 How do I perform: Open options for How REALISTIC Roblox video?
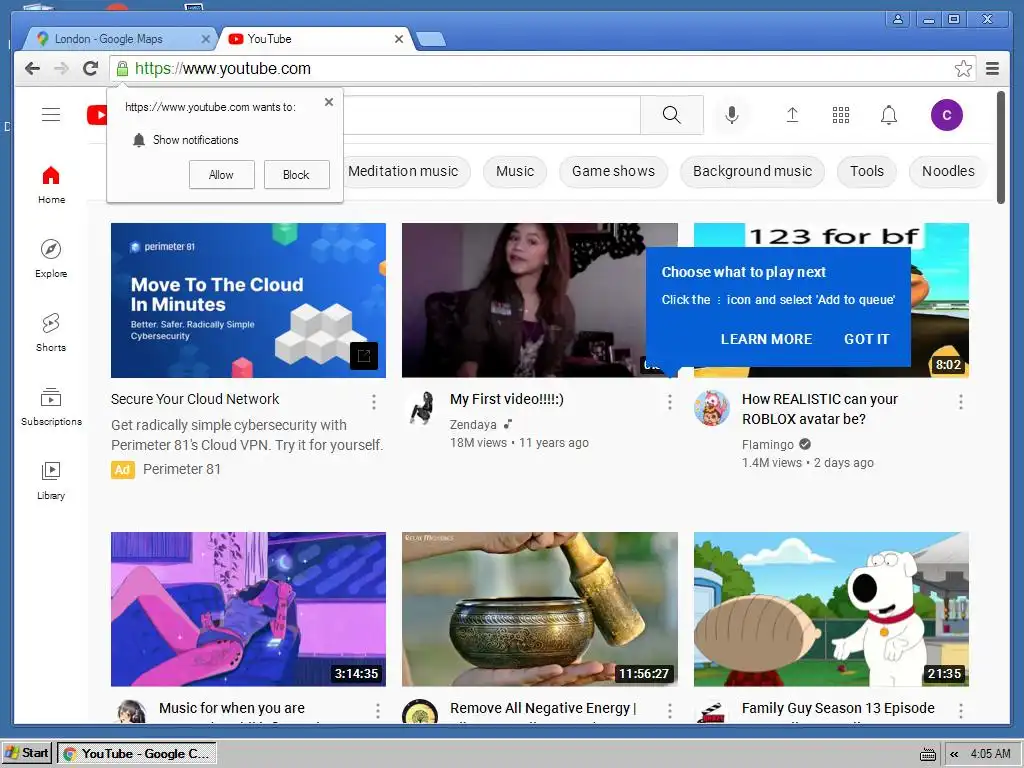click(961, 402)
